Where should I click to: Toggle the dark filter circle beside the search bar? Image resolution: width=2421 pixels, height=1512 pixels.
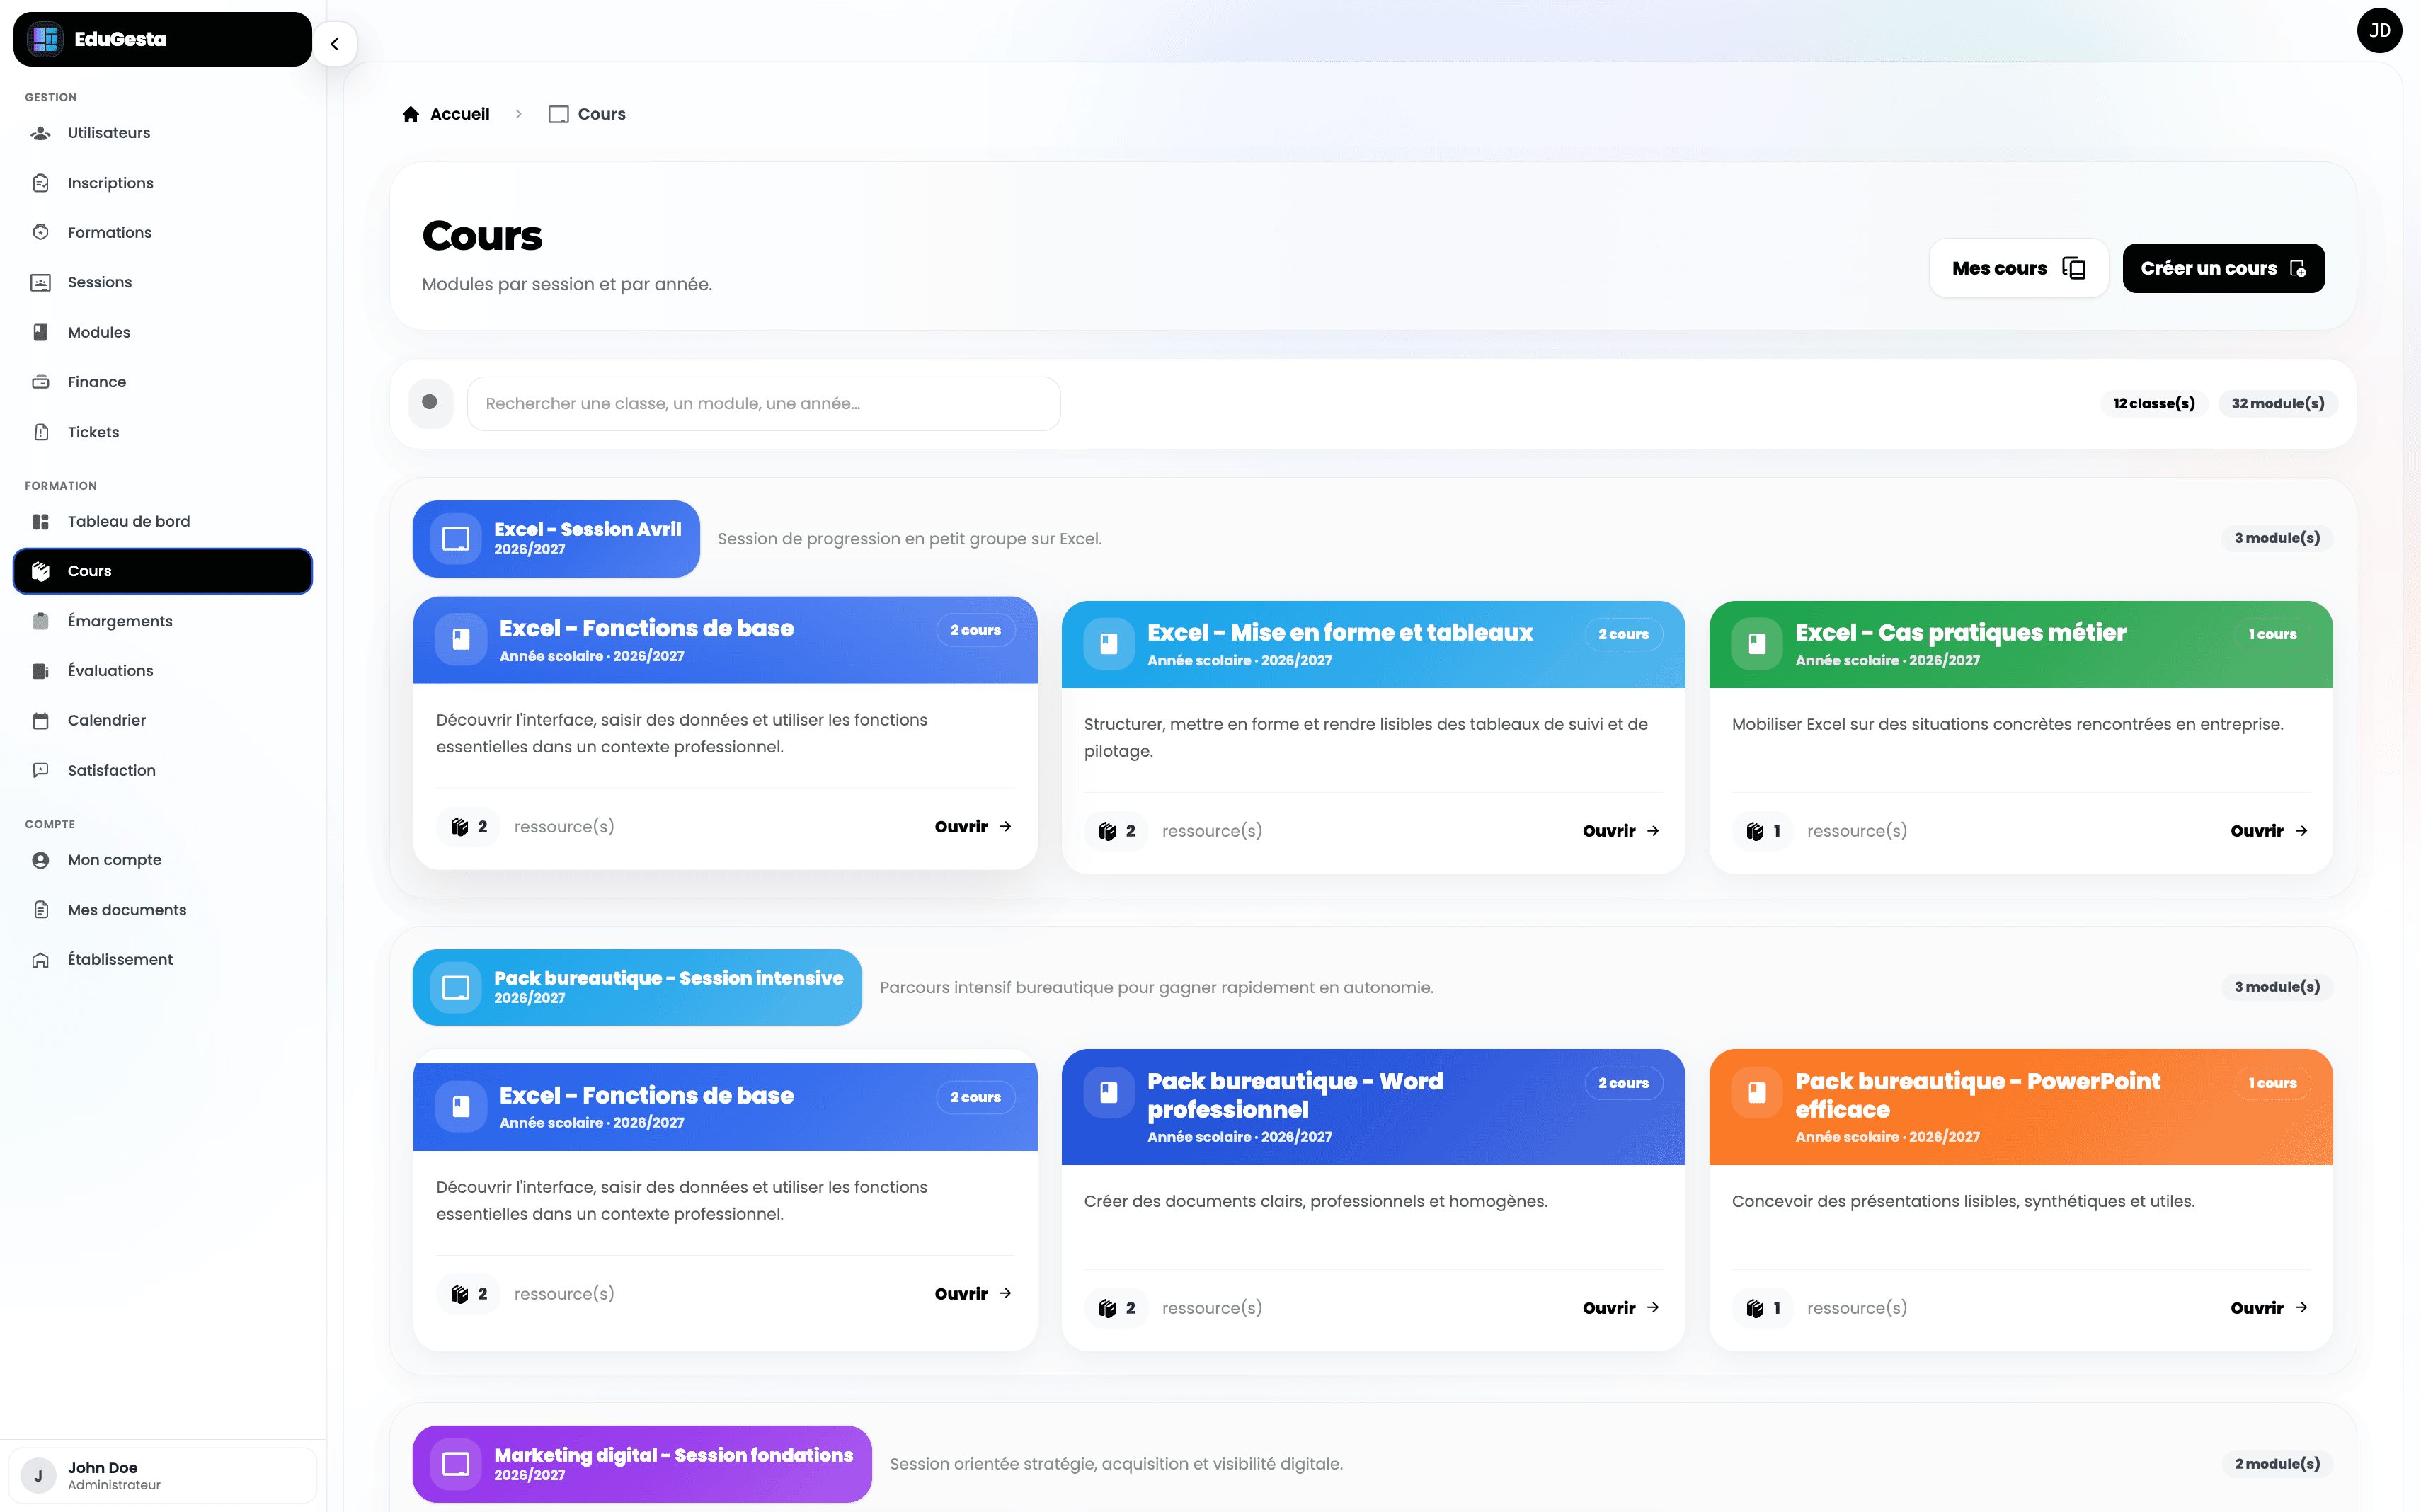[x=429, y=403]
